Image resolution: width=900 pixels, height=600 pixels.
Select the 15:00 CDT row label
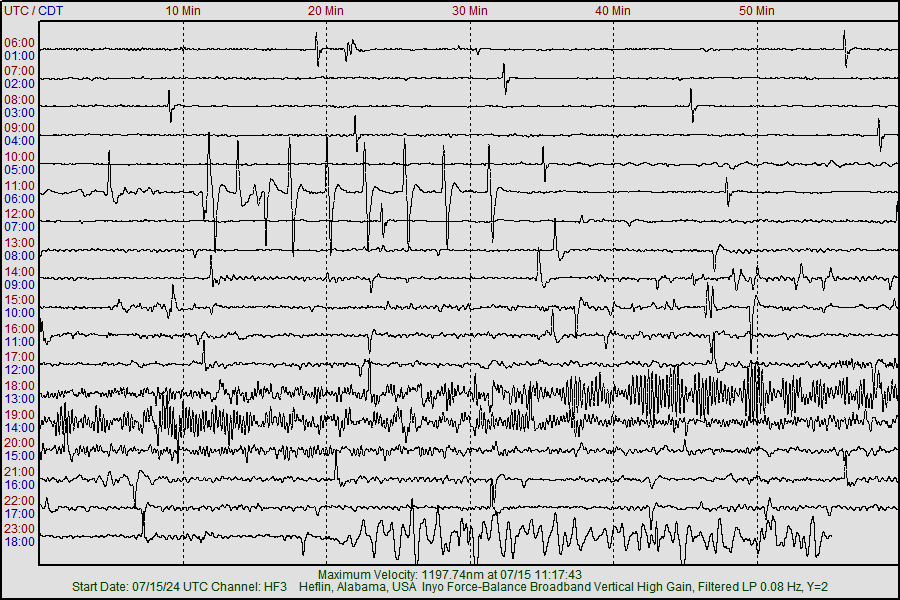[x=20, y=456]
